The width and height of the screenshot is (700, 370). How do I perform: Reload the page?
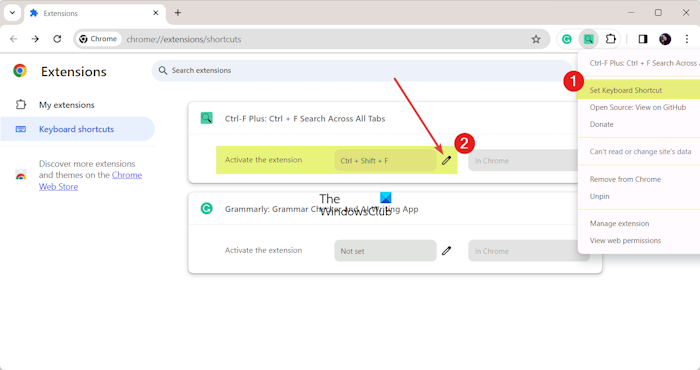coord(57,39)
